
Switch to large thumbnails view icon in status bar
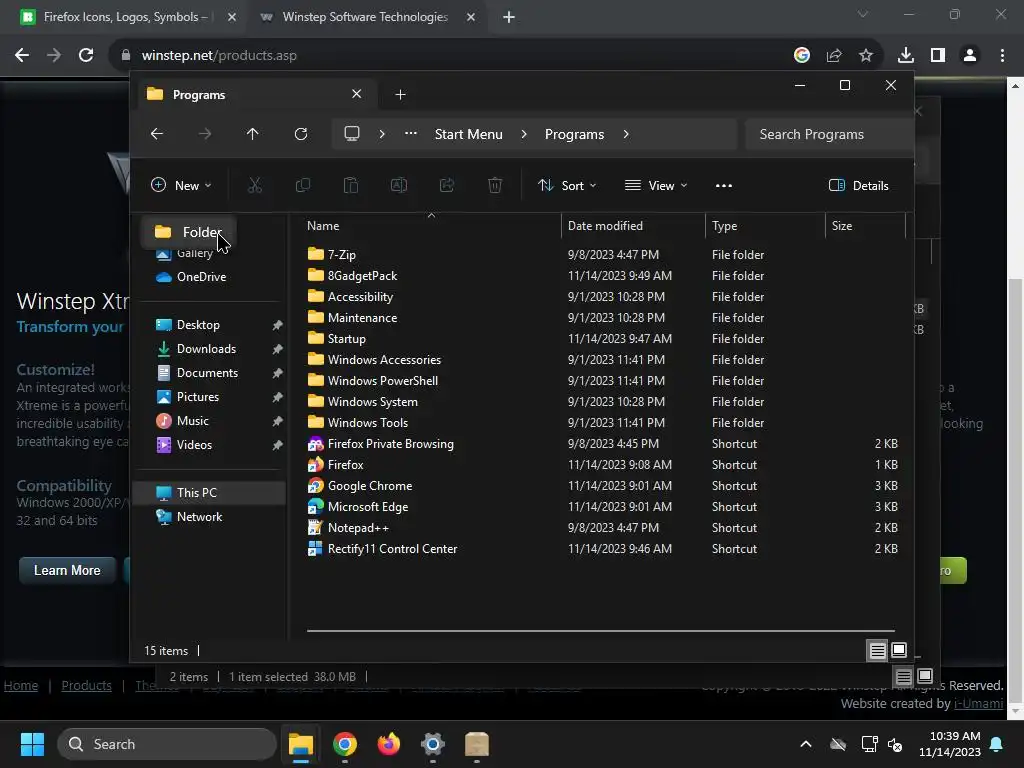point(899,650)
